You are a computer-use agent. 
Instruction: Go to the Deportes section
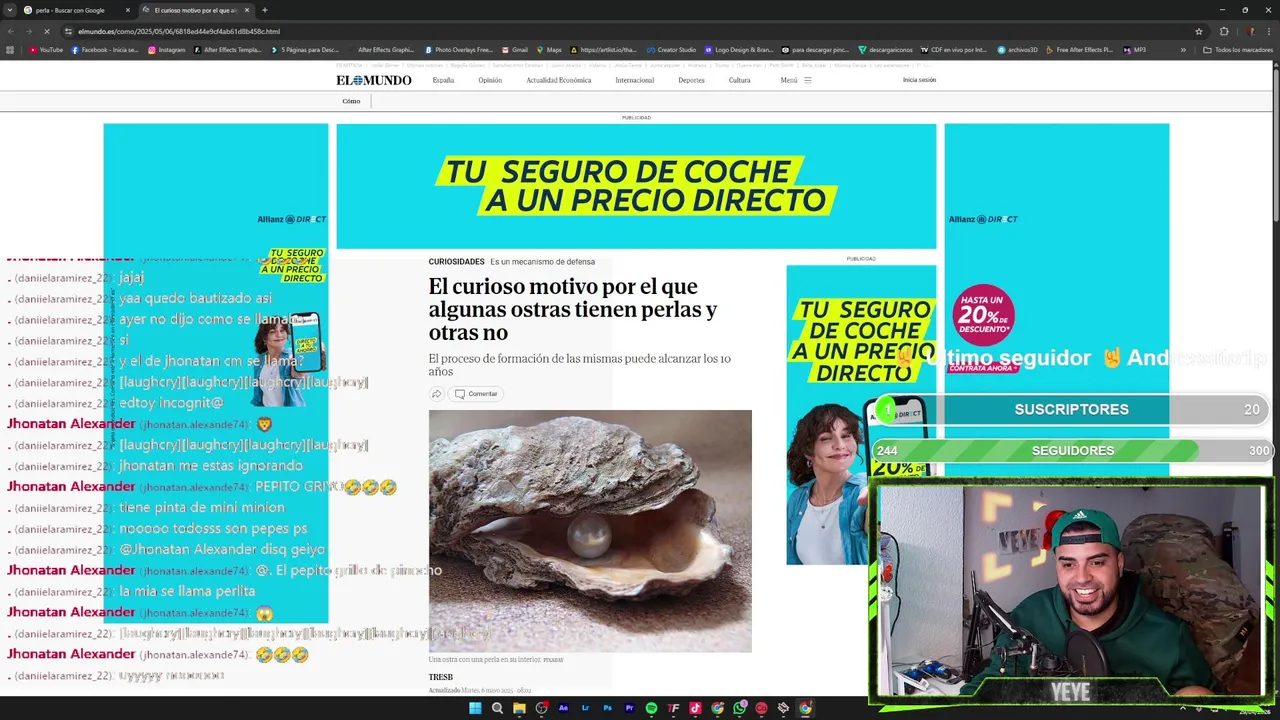pos(691,80)
